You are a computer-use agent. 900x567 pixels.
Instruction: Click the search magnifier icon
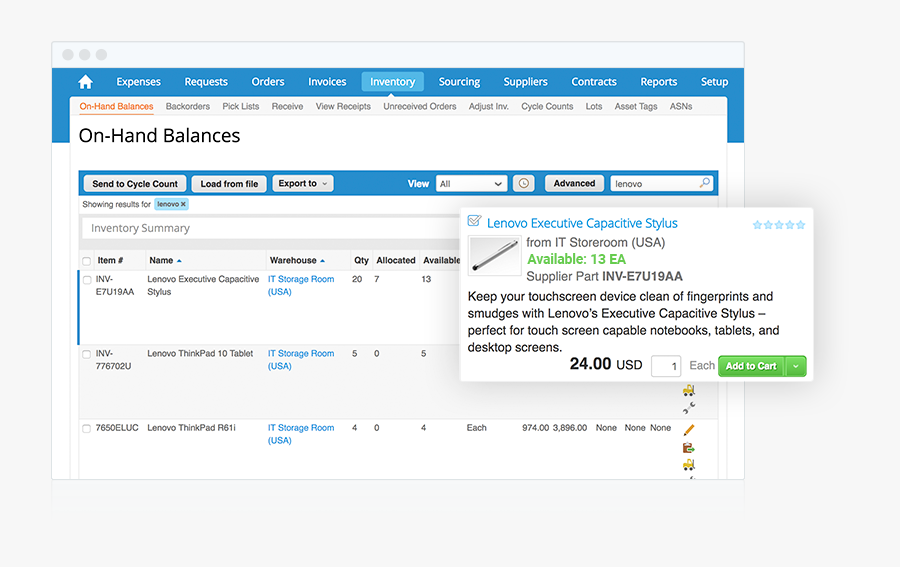pyautogui.click(x=704, y=183)
